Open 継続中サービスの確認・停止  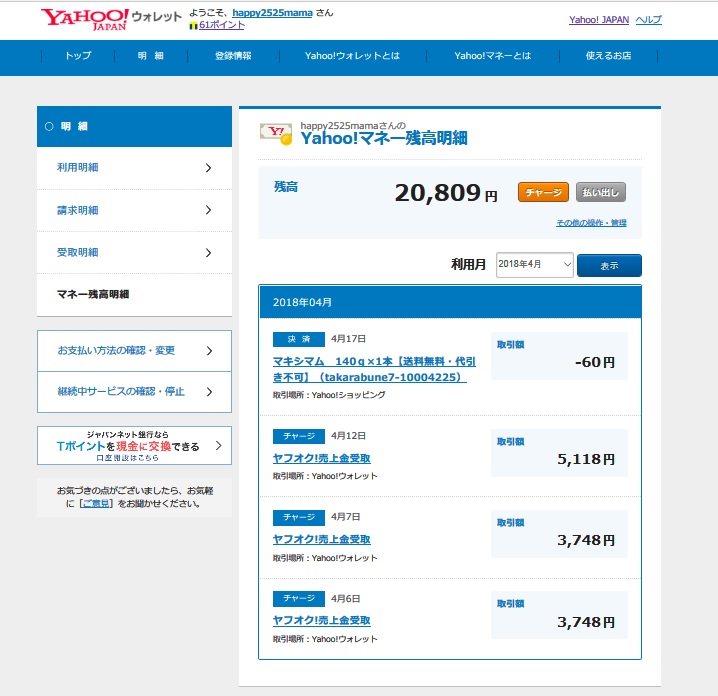(134, 392)
